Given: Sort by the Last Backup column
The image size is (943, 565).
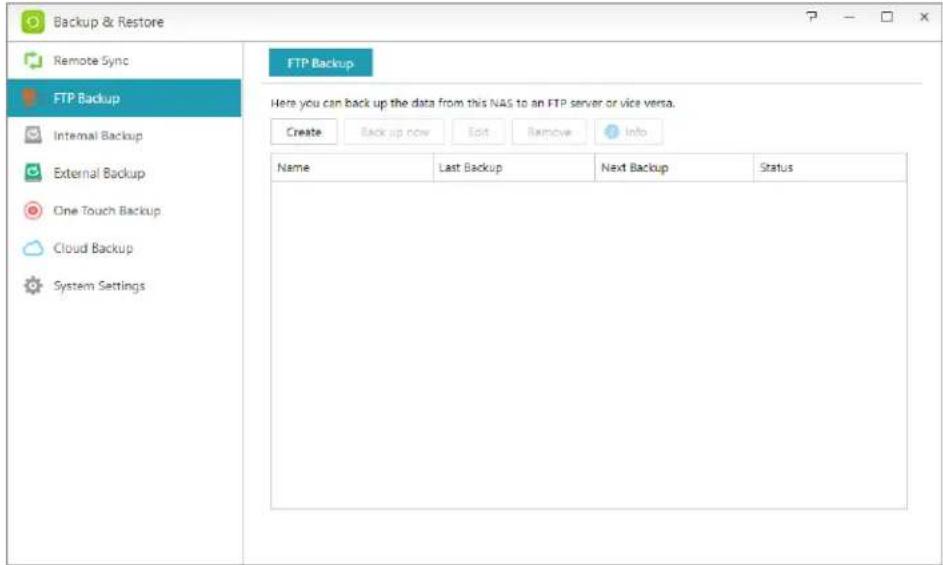Looking at the screenshot, I should (514, 167).
